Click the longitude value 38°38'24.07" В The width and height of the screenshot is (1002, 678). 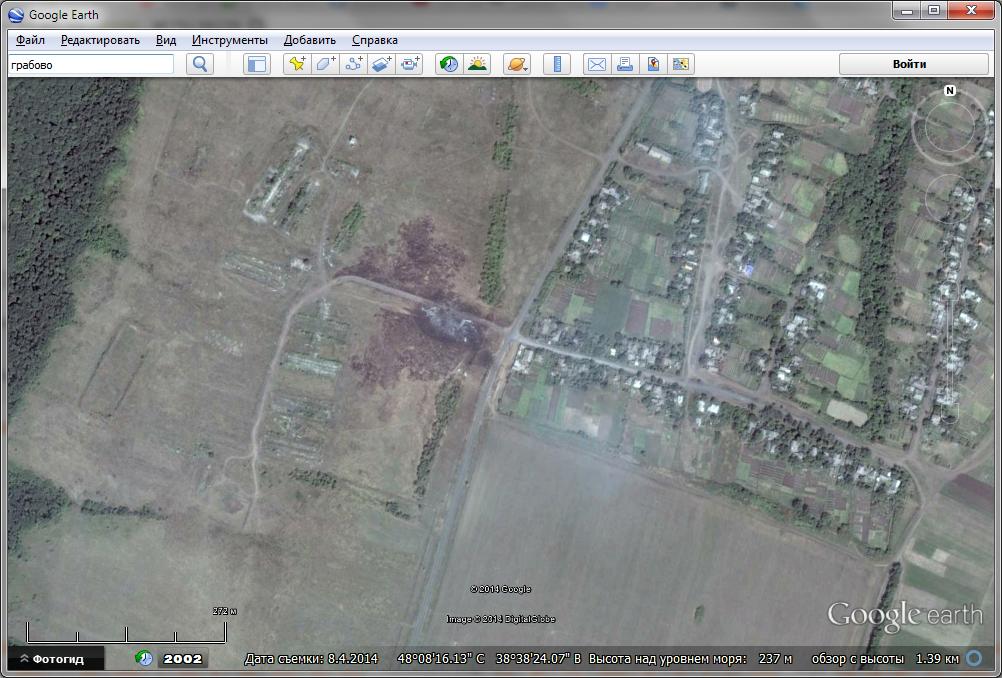[539, 659]
